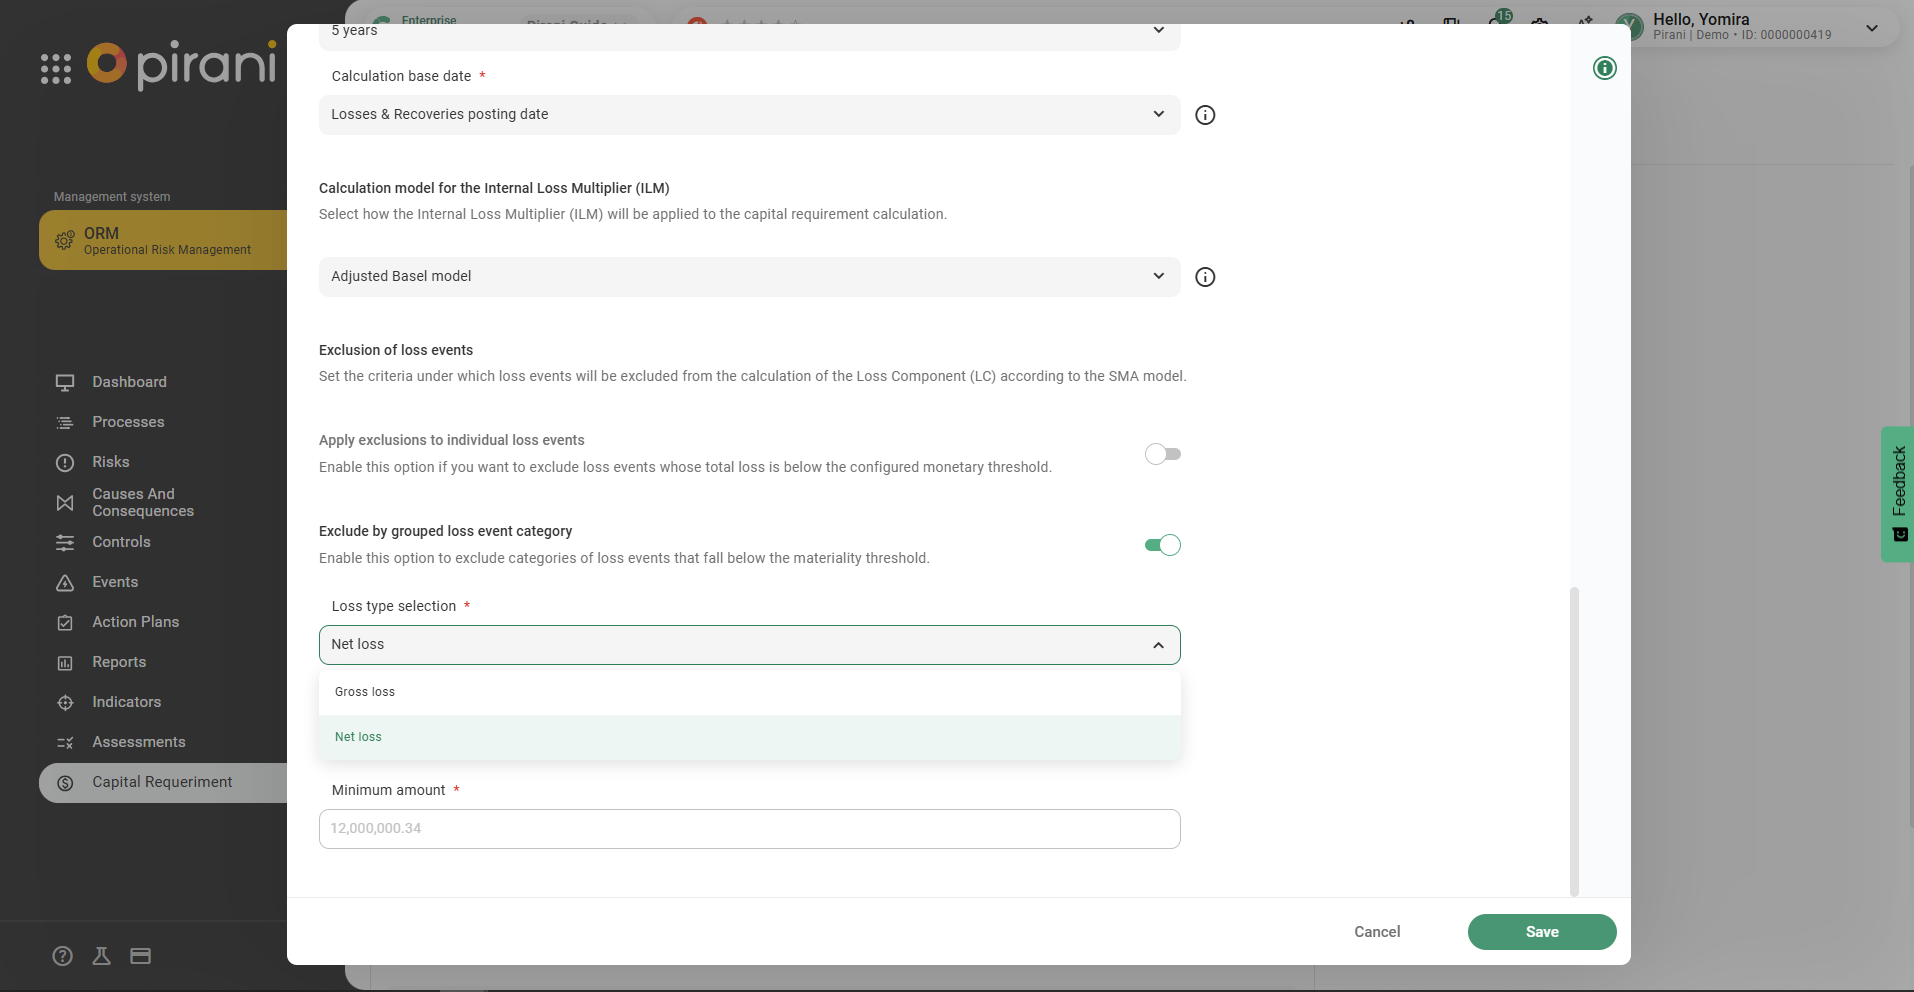Click the dialog's vertical scrollbar
This screenshot has width=1914, height=992.
(1574, 740)
